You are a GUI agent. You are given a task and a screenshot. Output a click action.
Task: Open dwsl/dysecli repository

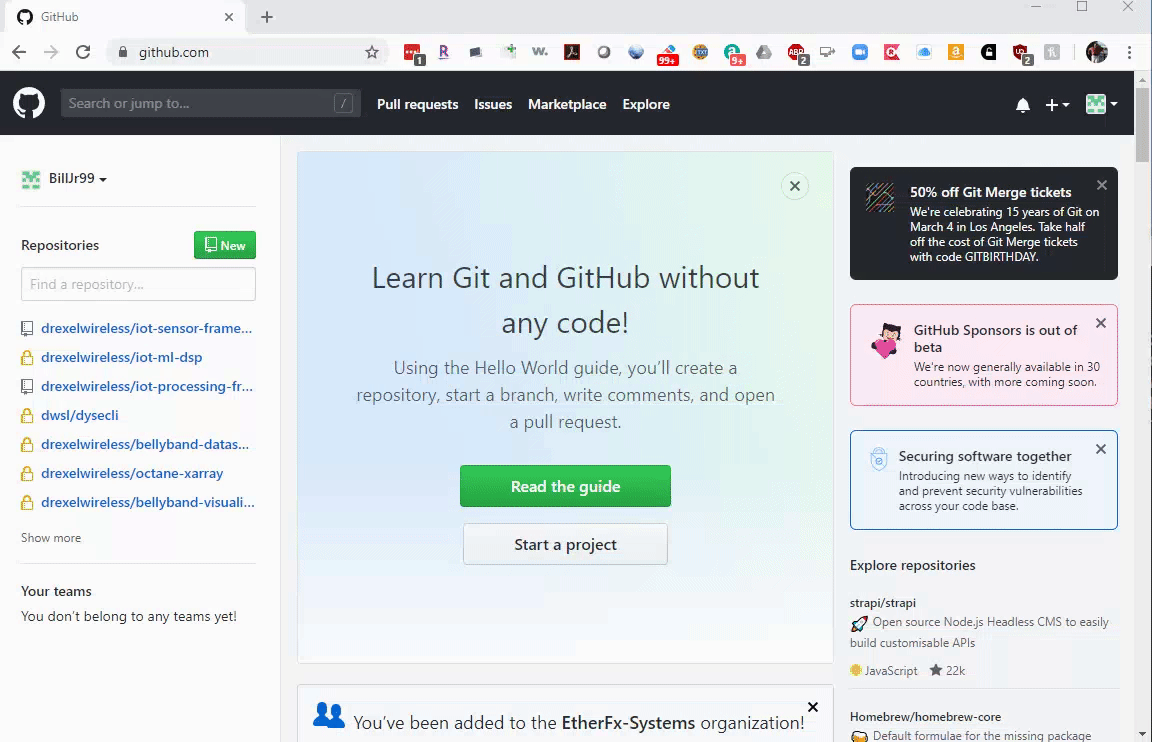click(79, 415)
